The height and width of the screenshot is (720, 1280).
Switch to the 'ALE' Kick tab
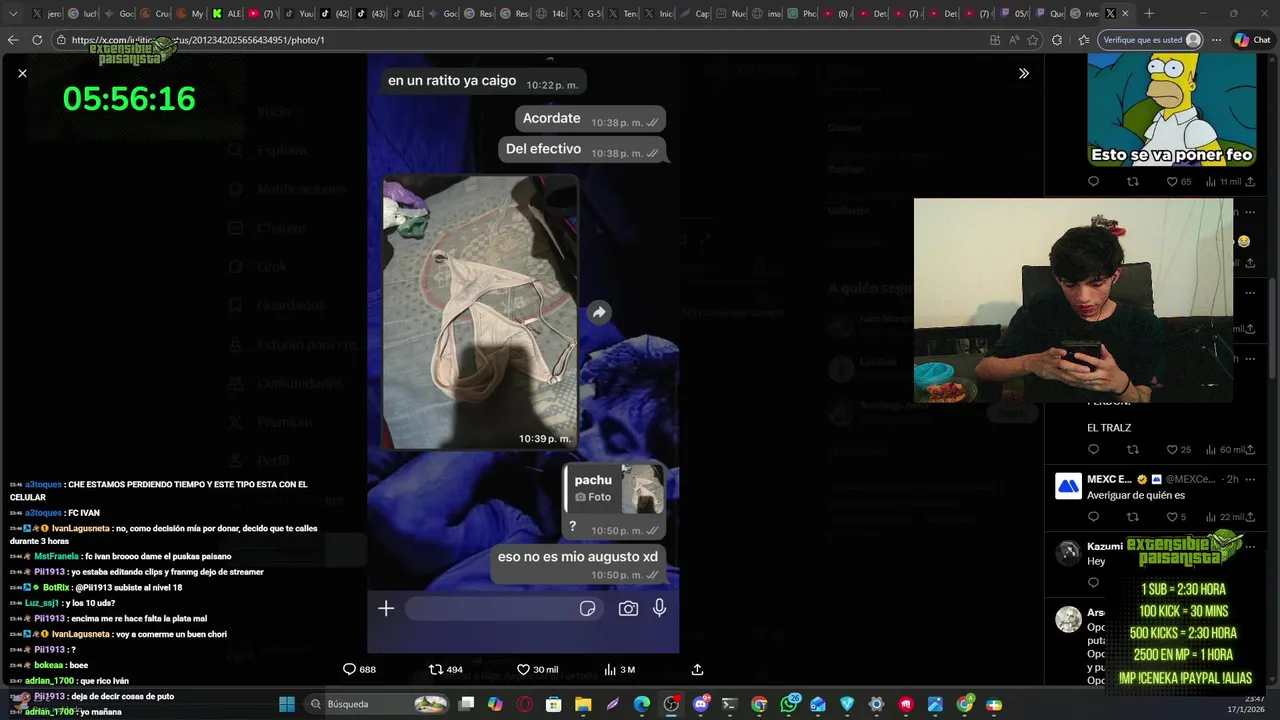(x=227, y=14)
